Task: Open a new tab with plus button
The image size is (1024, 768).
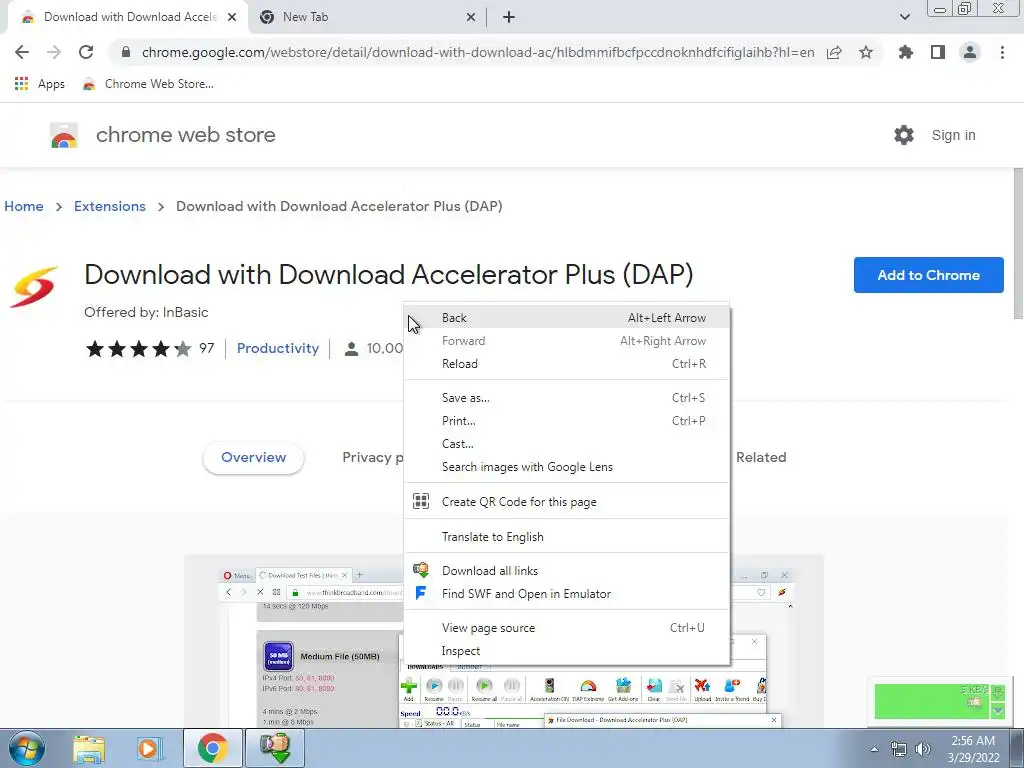Action: [509, 18]
